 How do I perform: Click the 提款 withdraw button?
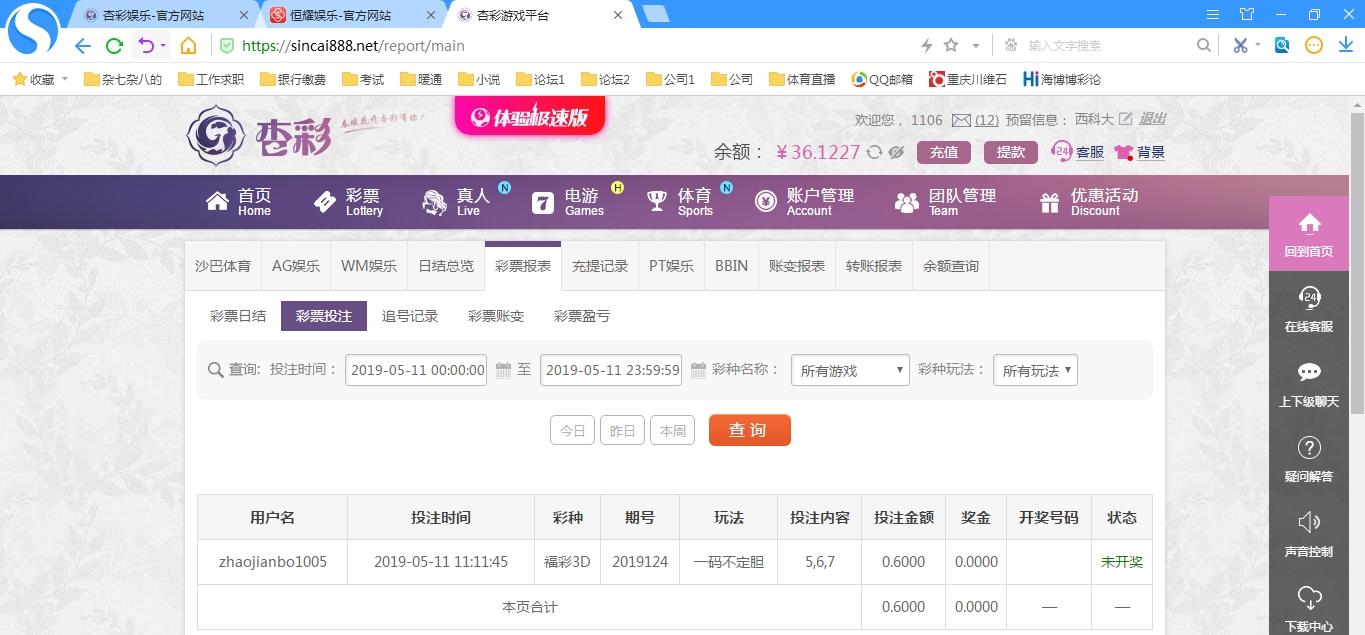[x=1011, y=152]
